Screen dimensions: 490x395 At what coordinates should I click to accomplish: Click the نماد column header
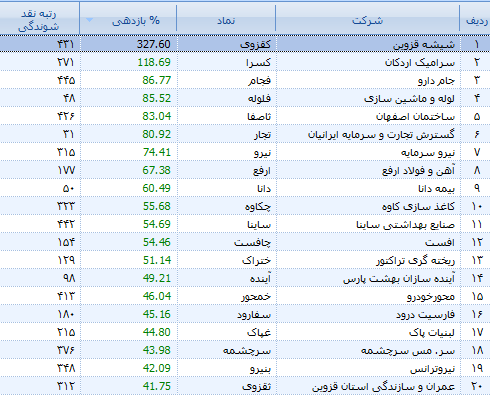click(x=226, y=17)
